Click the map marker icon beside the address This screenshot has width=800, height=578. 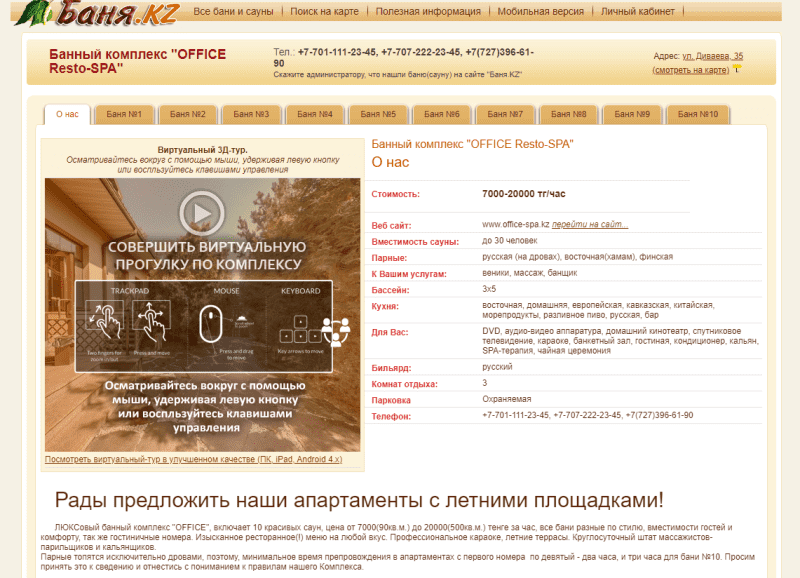(737, 67)
